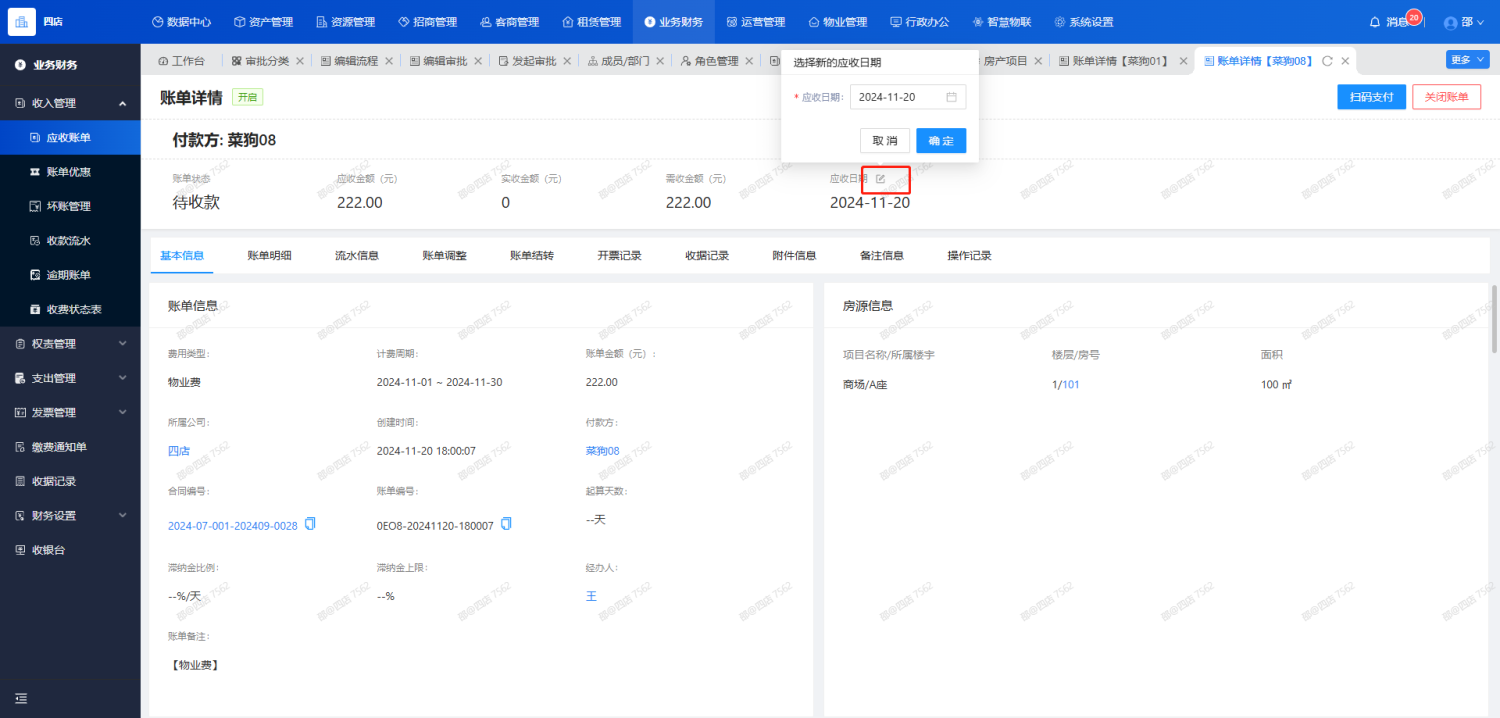1500x718 pixels.
Task: Expand the 权责管理 sidebar group
Action: [x=70, y=344]
